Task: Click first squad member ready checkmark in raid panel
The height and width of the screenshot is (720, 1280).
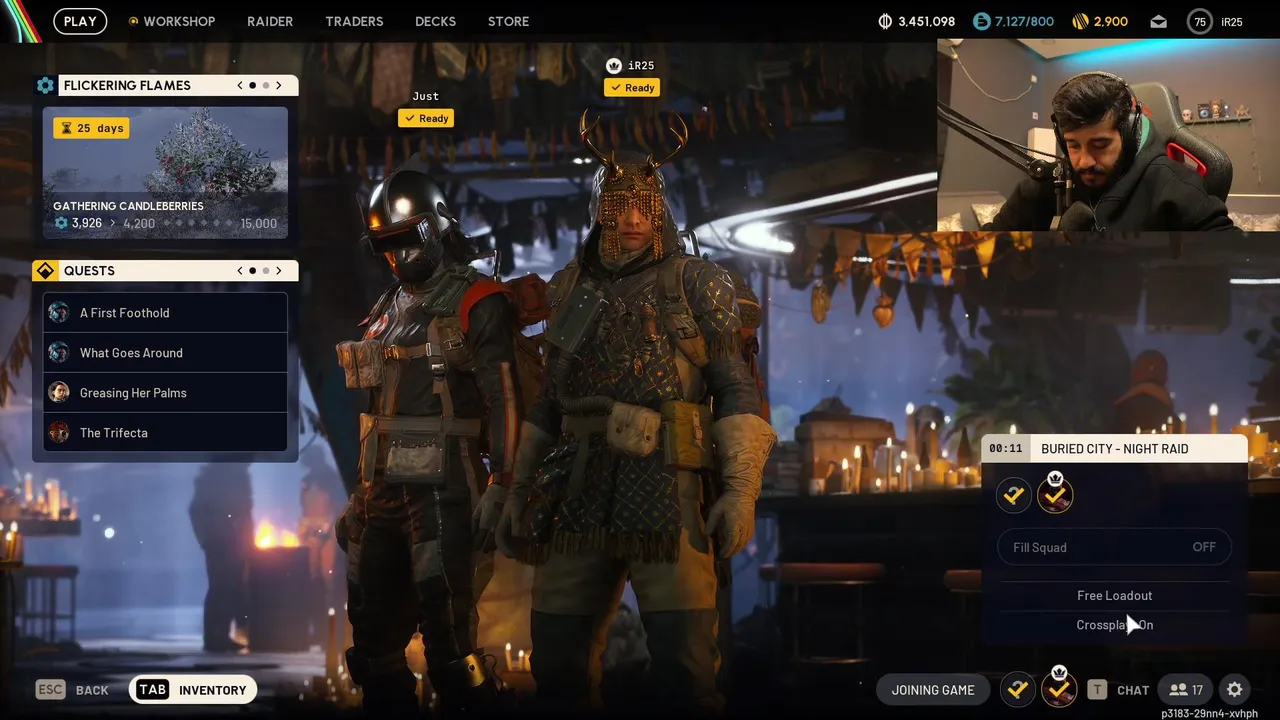Action: click(1014, 495)
